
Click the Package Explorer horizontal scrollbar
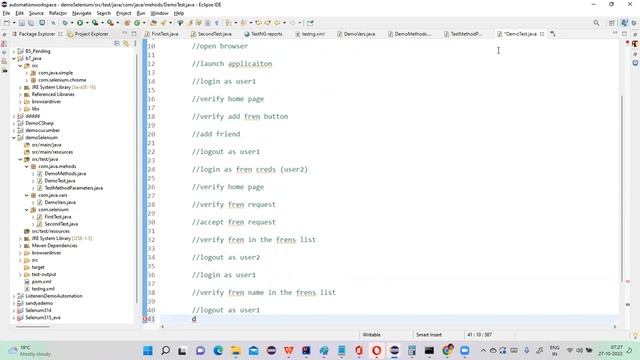click(x=32, y=326)
